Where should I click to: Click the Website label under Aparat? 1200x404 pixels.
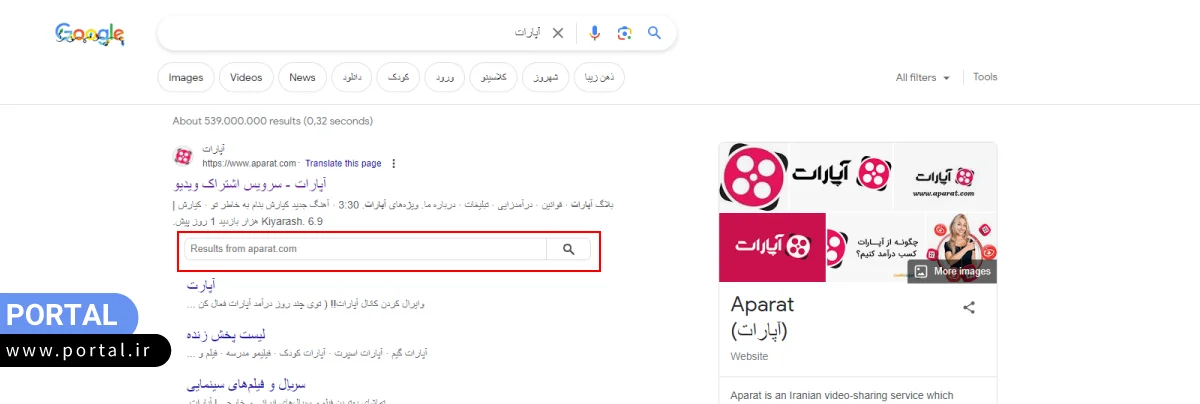pyautogui.click(x=750, y=356)
